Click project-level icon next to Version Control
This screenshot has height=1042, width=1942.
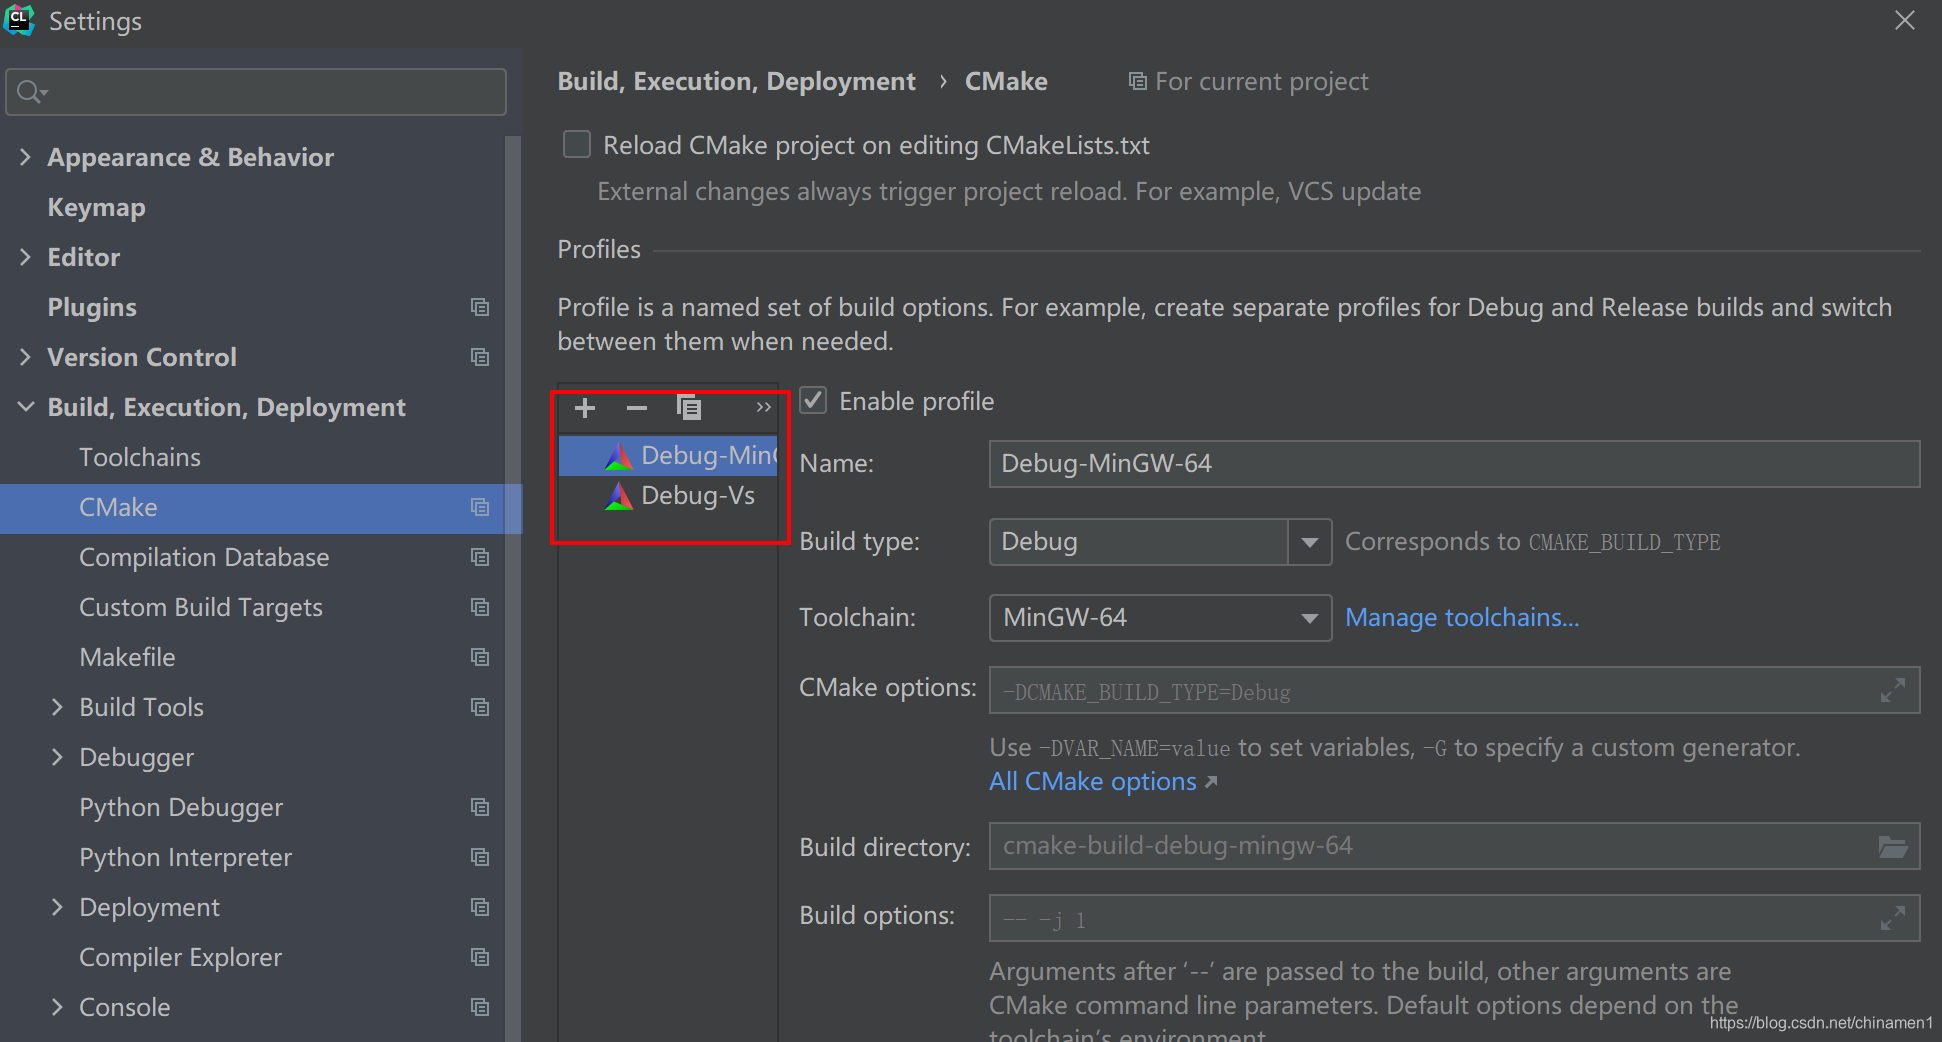[x=480, y=357]
